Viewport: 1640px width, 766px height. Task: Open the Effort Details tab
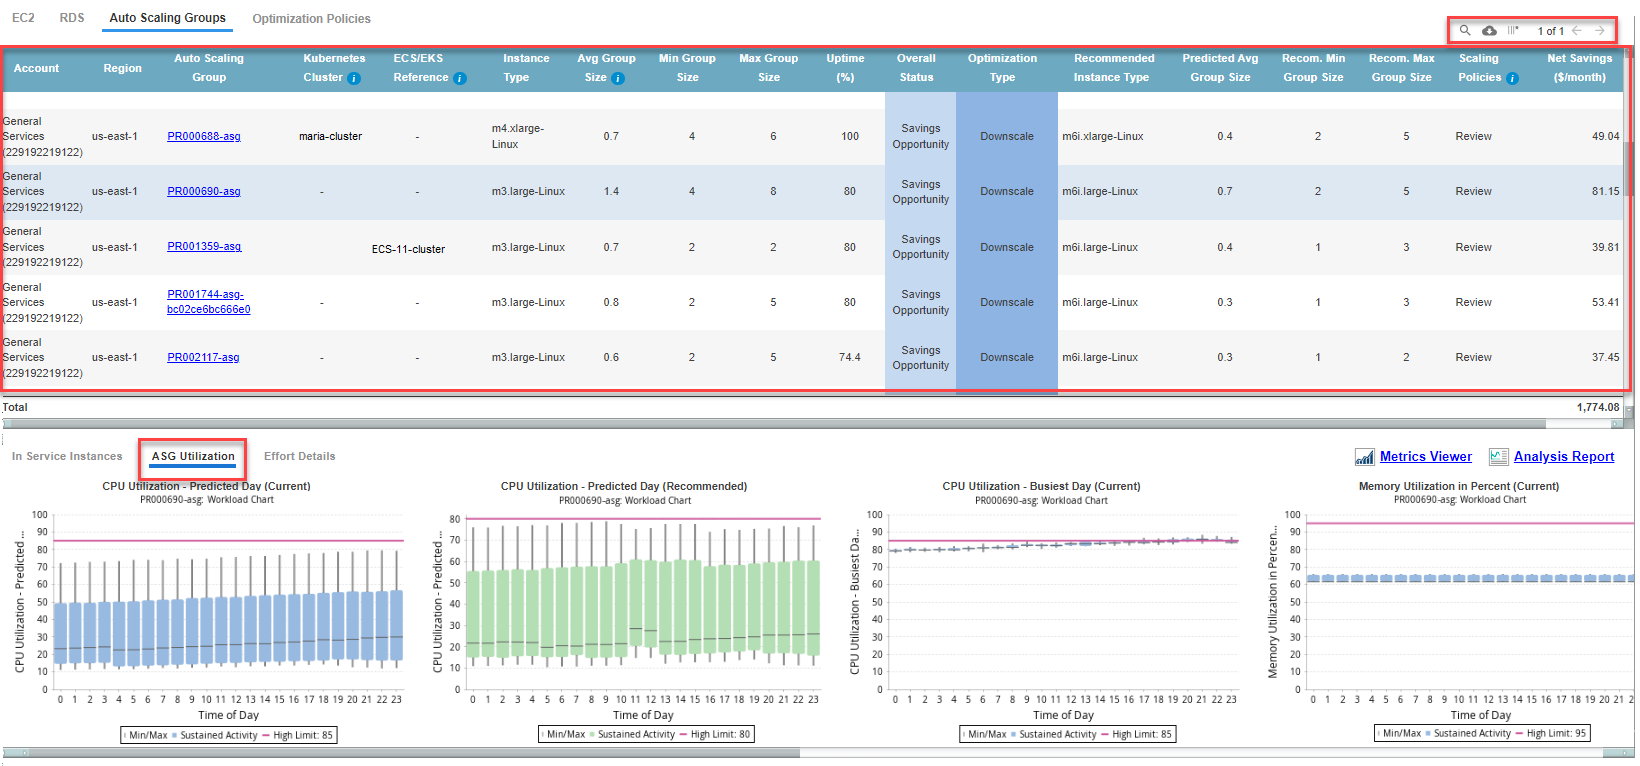point(299,456)
